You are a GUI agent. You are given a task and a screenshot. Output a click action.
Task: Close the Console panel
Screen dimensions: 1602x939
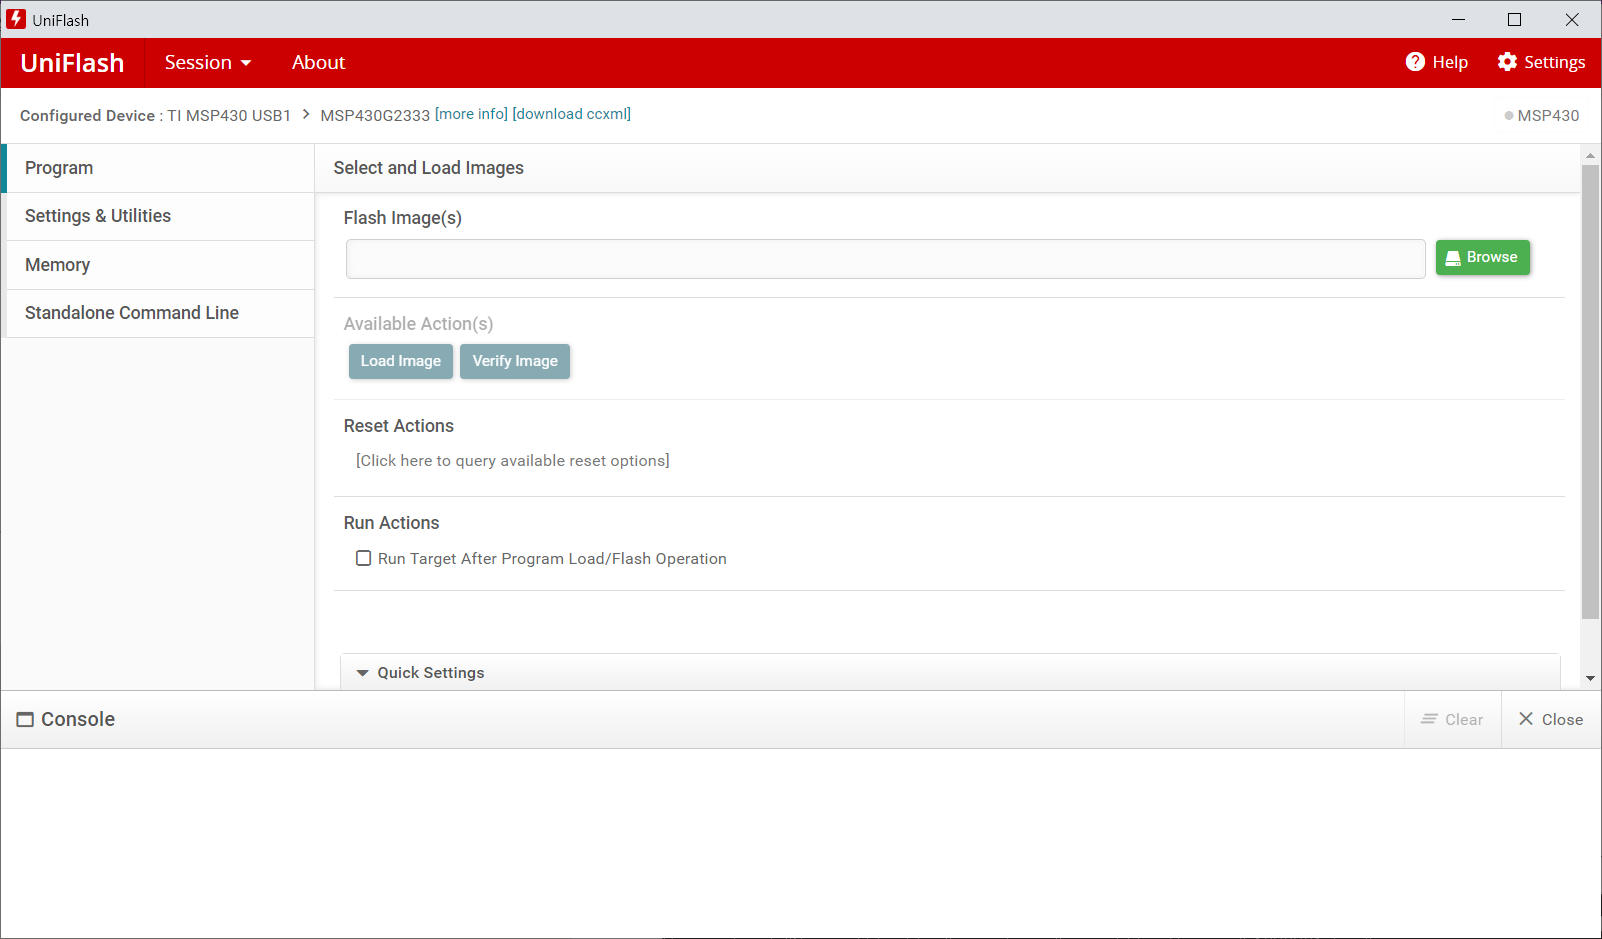pos(1551,720)
